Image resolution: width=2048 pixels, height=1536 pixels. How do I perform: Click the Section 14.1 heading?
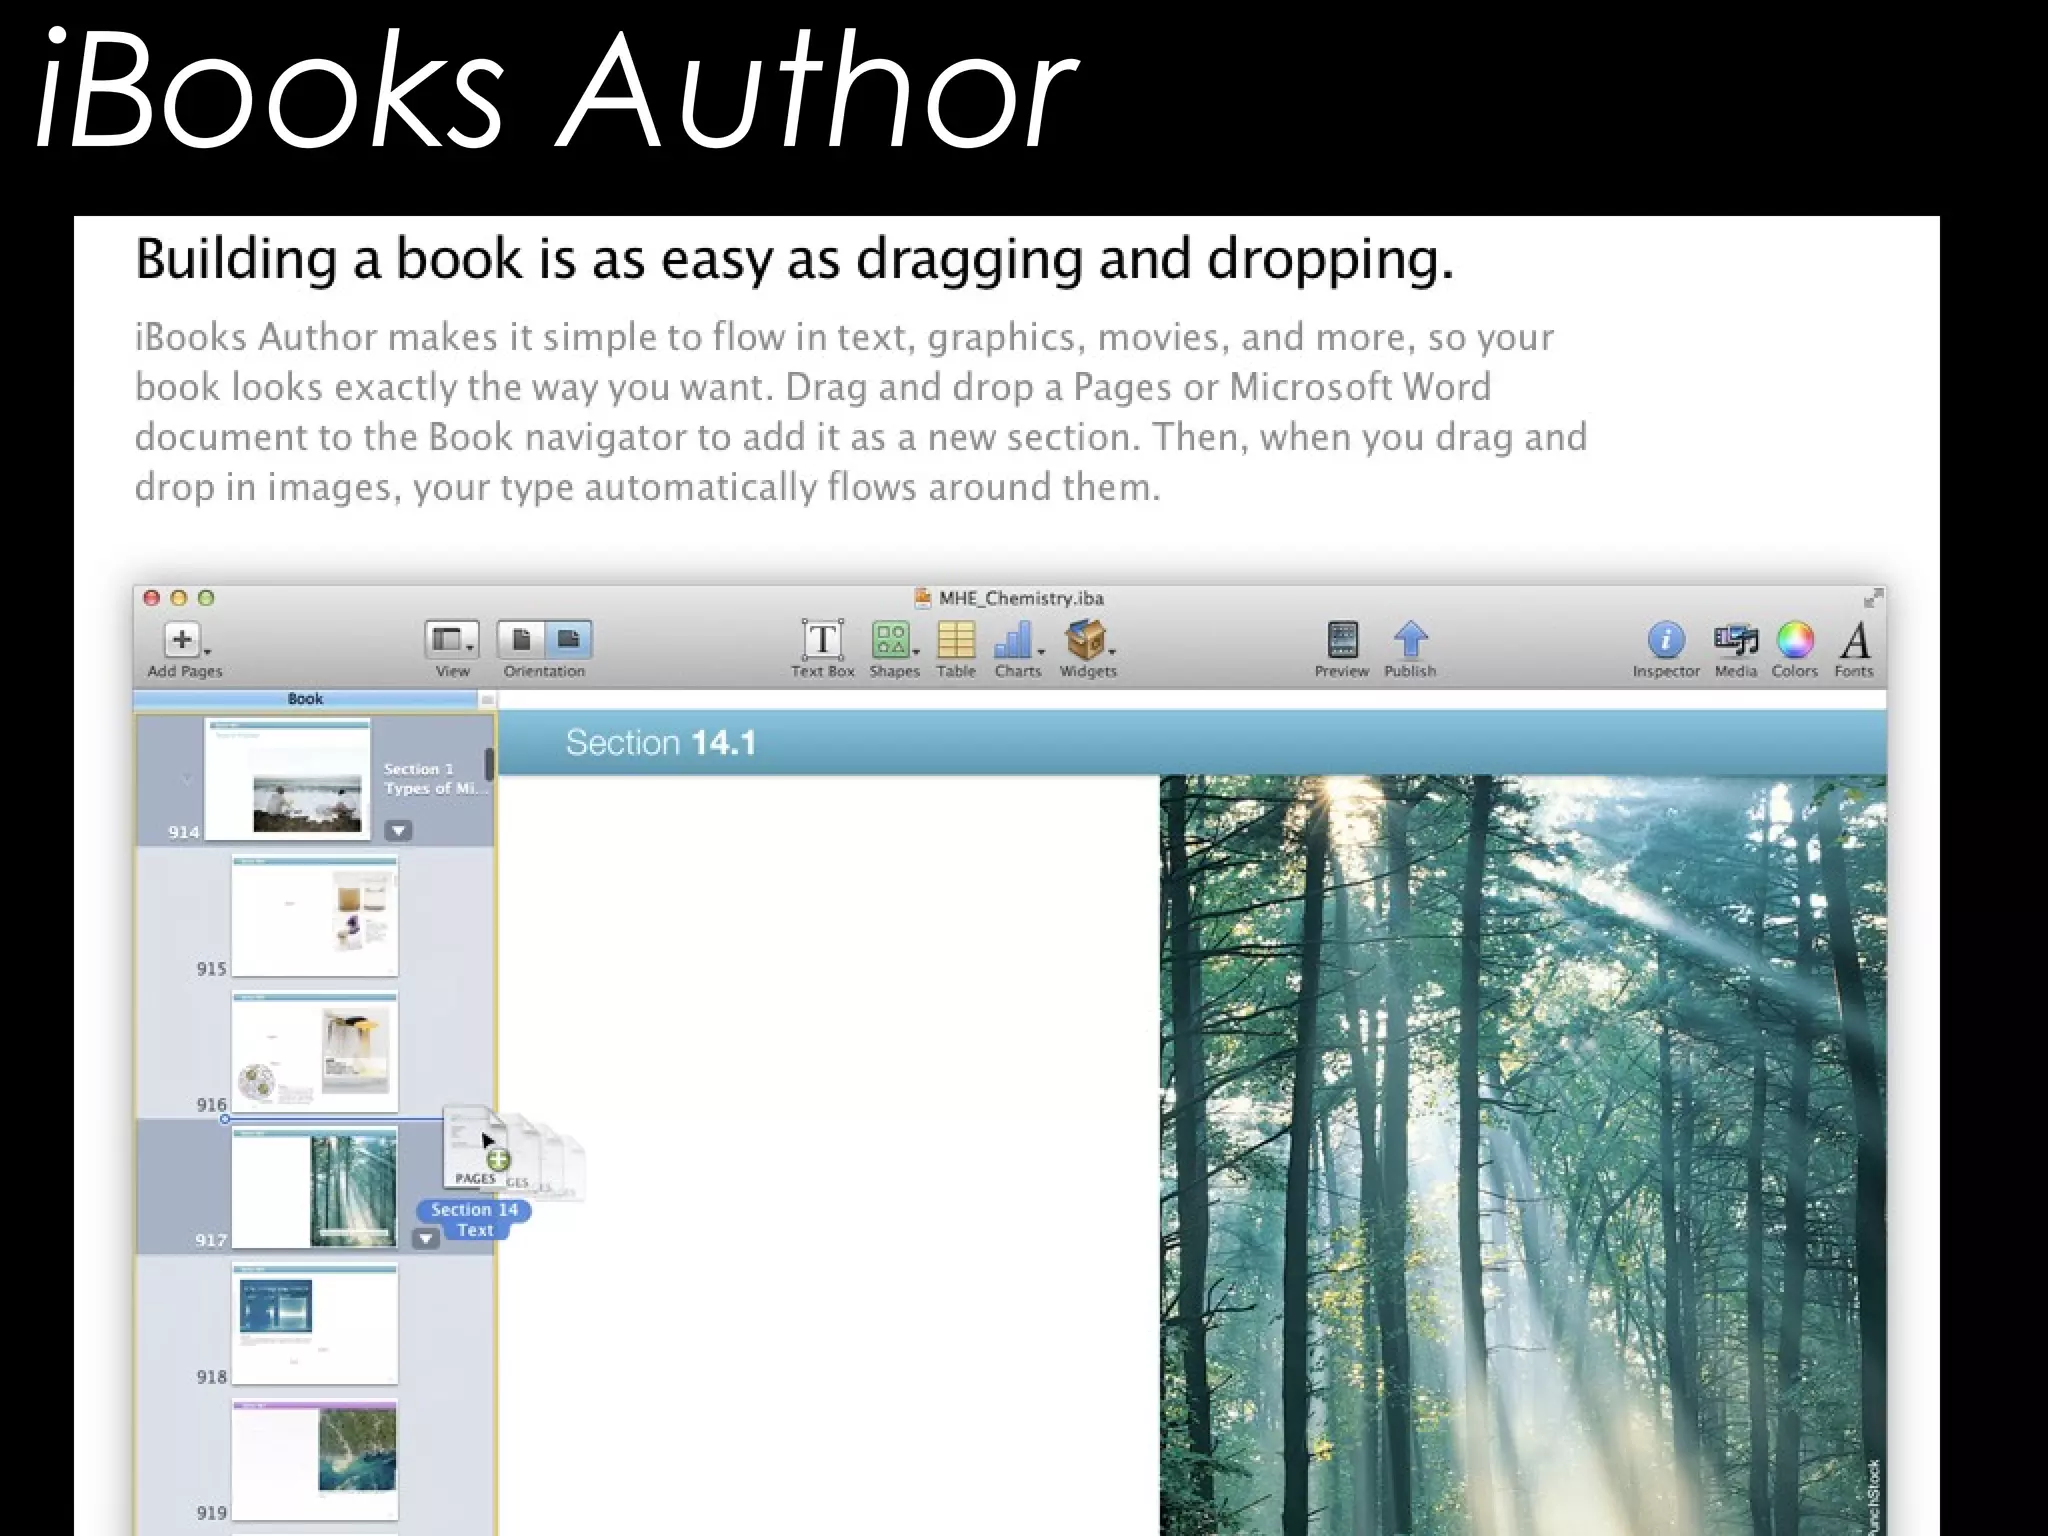(660, 743)
